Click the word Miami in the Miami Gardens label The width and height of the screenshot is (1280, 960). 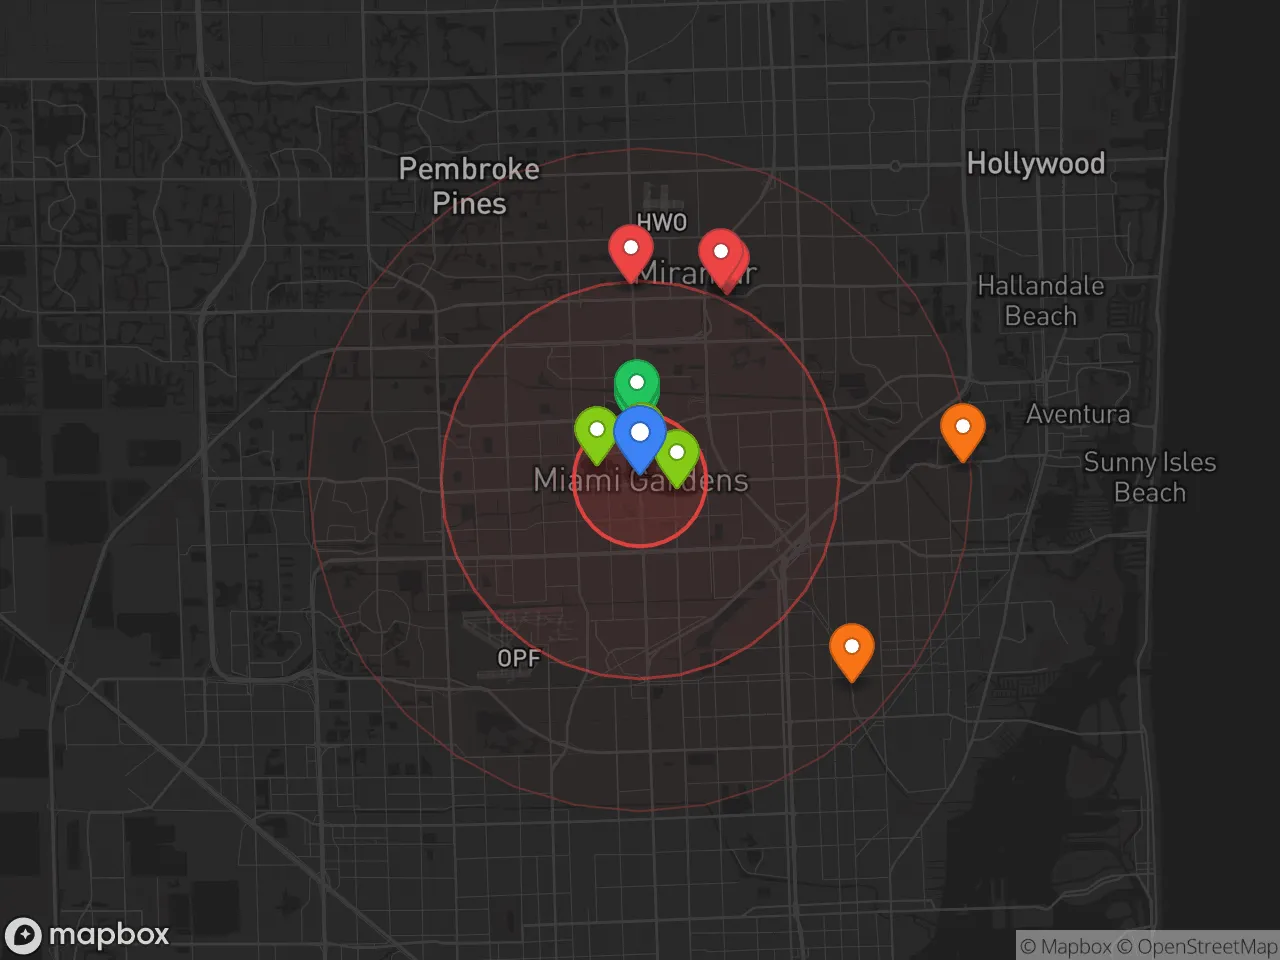click(x=576, y=481)
